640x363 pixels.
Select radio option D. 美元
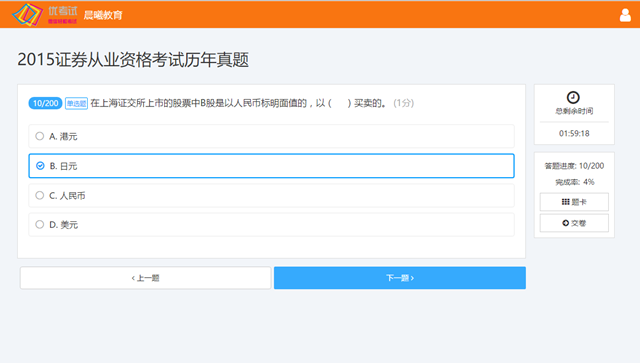tap(271, 225)
